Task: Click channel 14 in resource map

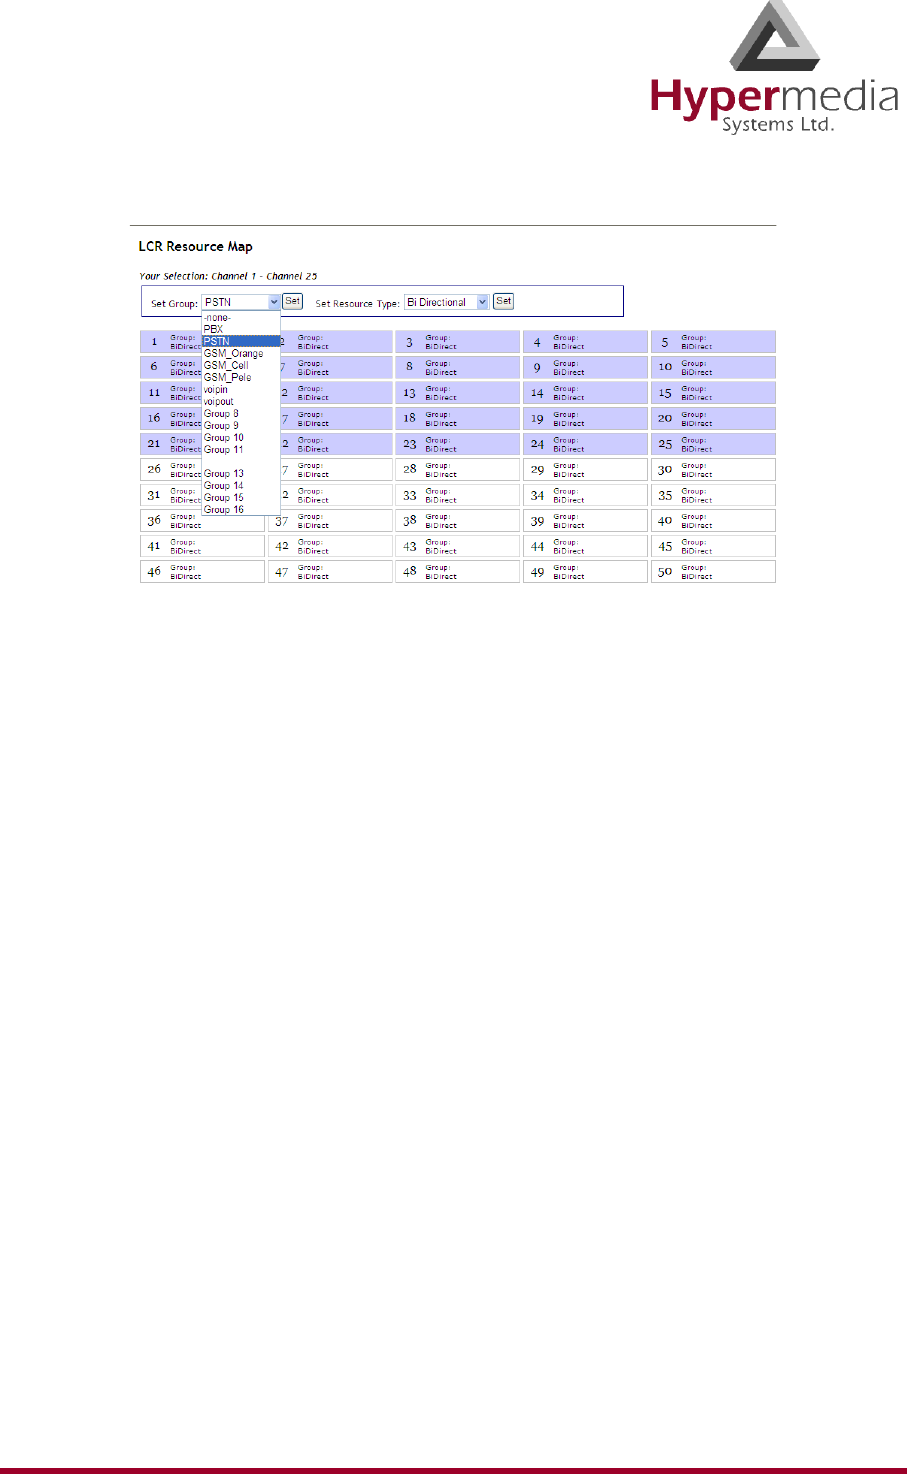Action: 585,393
